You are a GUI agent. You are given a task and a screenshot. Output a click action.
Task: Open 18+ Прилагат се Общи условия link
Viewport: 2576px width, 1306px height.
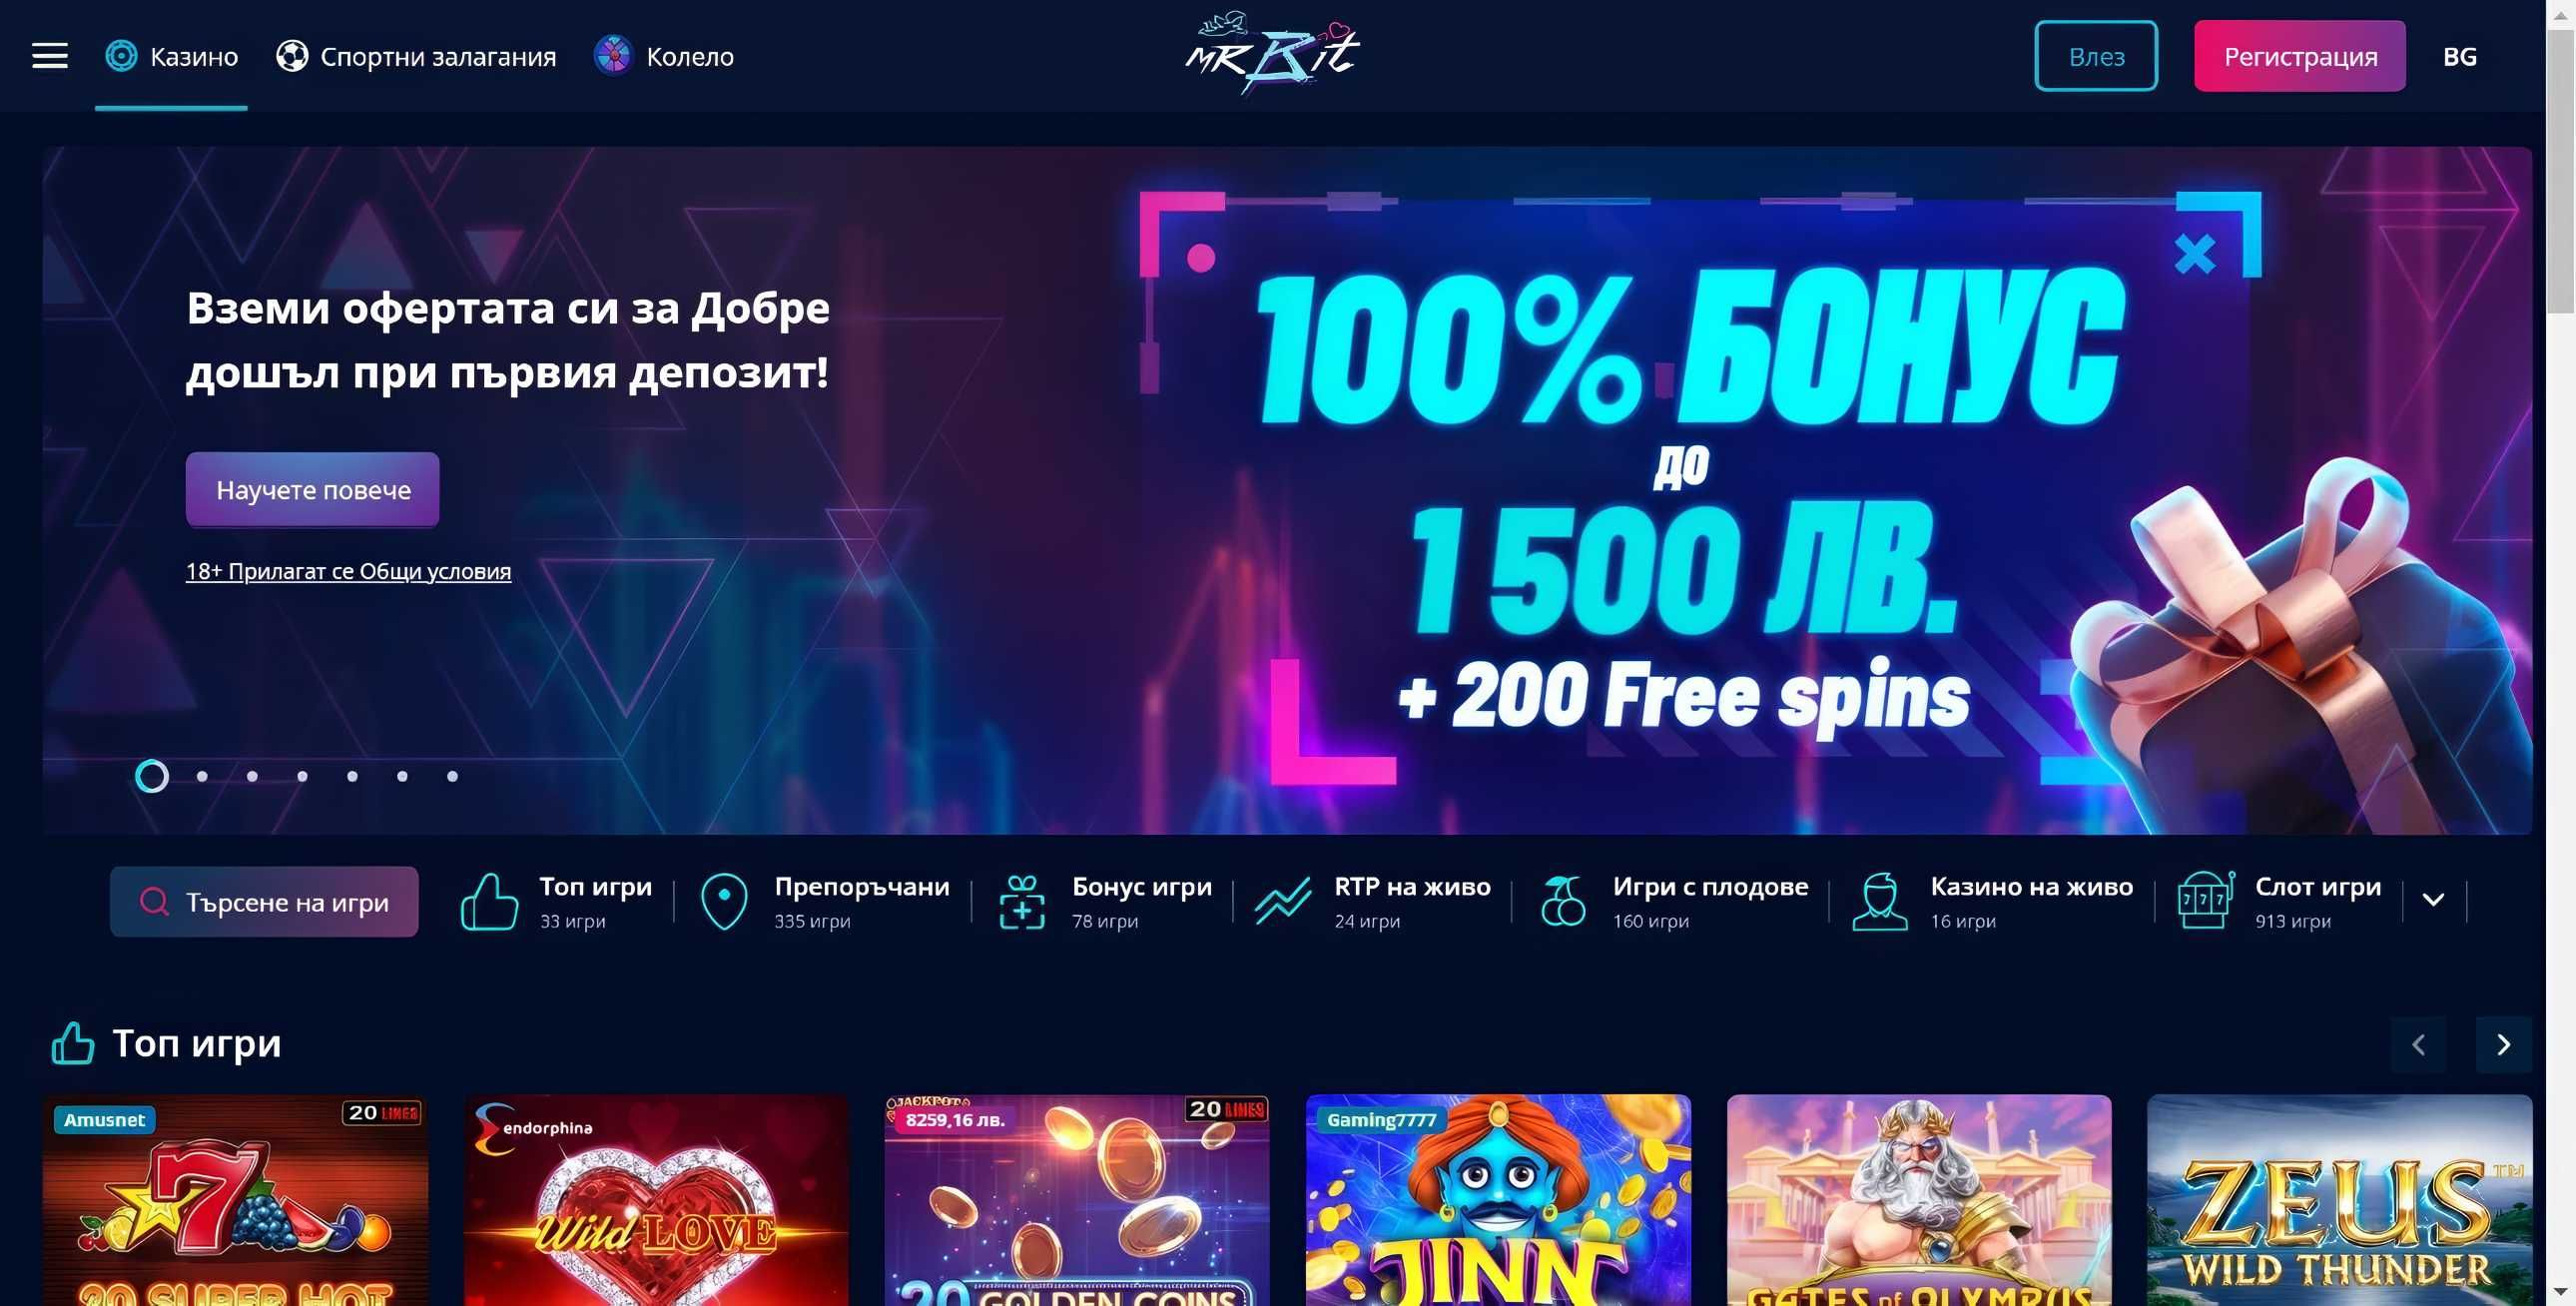[348, 571]
